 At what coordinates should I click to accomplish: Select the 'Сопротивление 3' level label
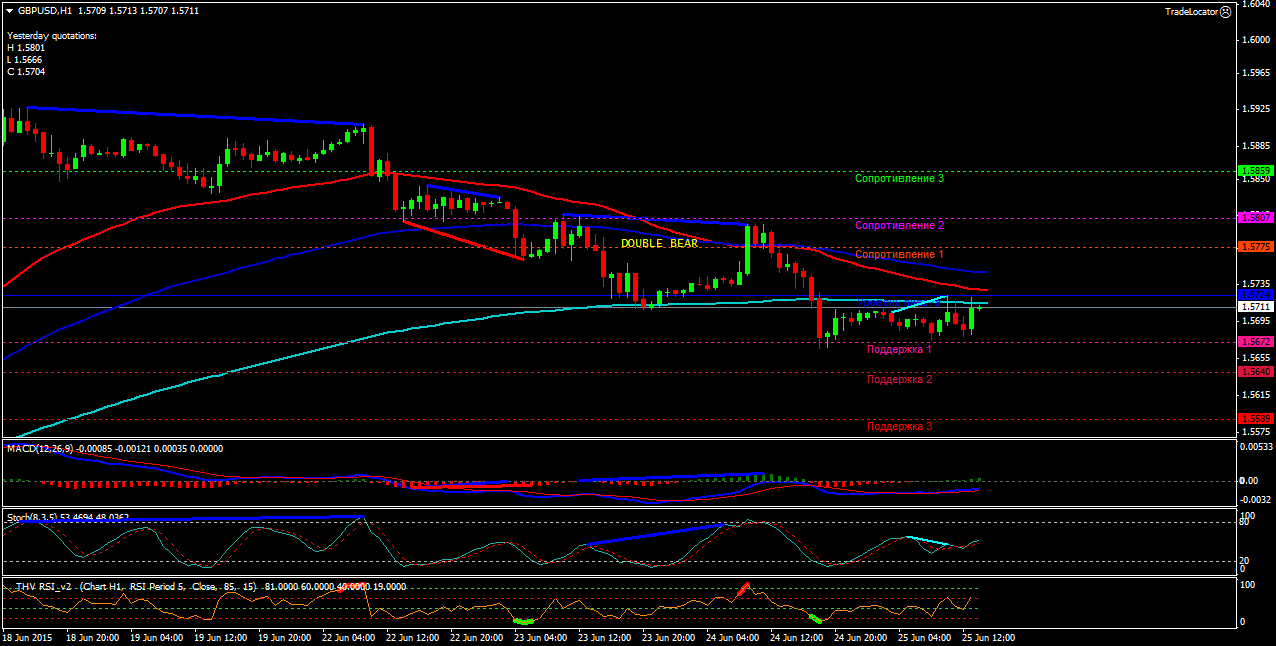coord(899,178)
